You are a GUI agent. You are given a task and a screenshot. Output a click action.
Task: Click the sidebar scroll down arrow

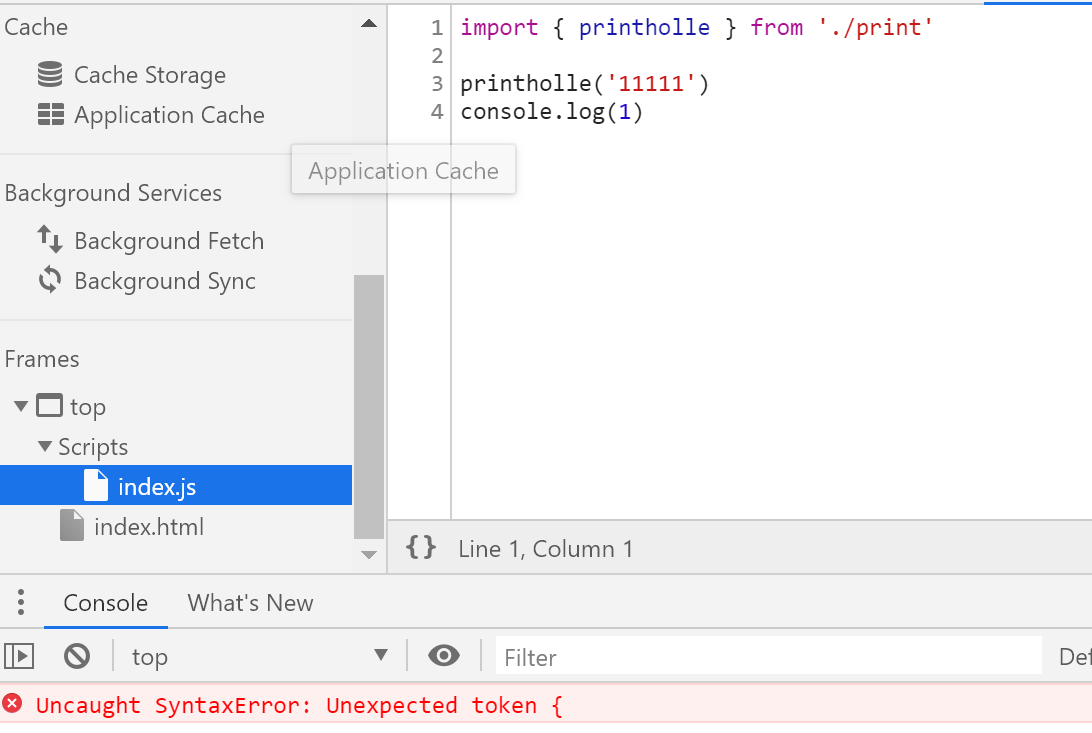tap(369, 555)
